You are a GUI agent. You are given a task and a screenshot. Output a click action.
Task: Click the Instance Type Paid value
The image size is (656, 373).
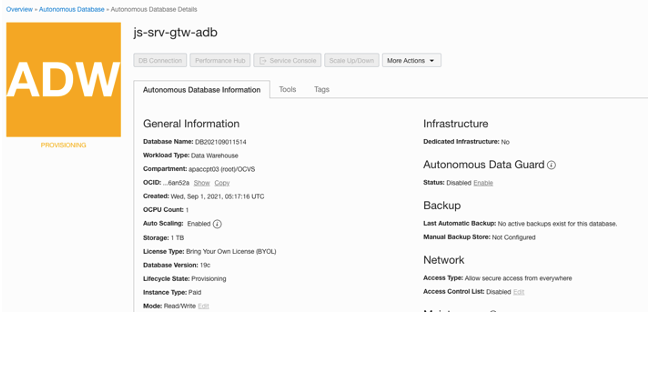point(195,292)
